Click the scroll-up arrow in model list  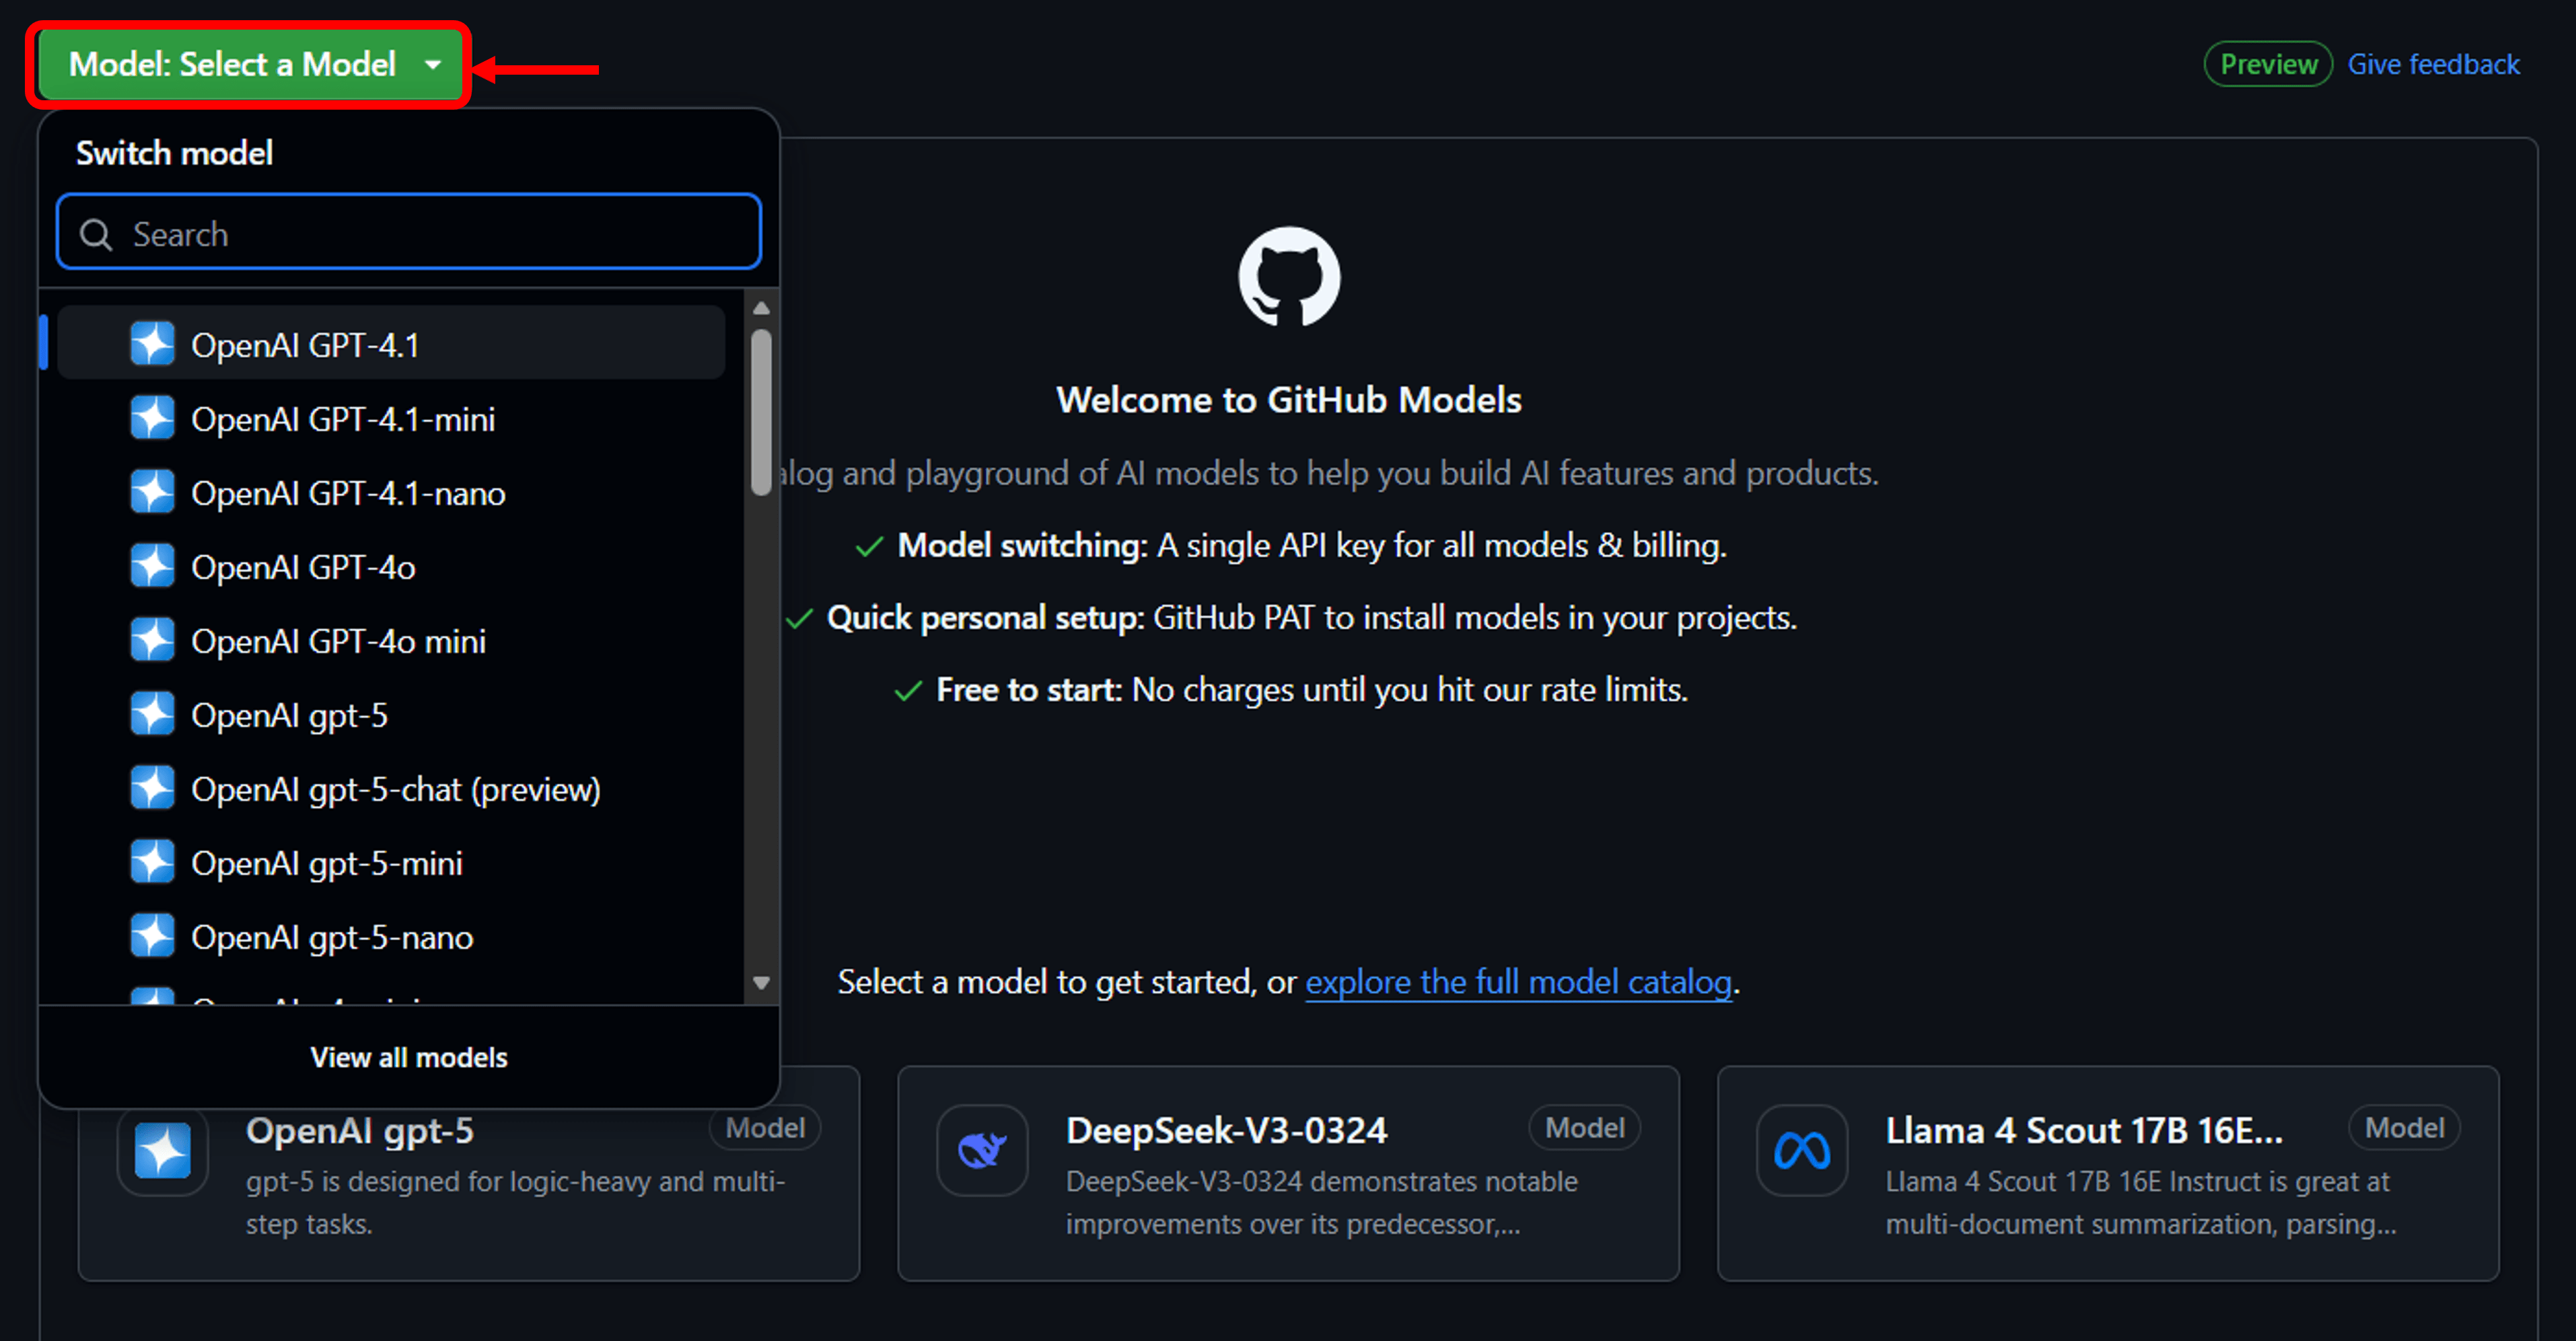click(x=761, y=308)
